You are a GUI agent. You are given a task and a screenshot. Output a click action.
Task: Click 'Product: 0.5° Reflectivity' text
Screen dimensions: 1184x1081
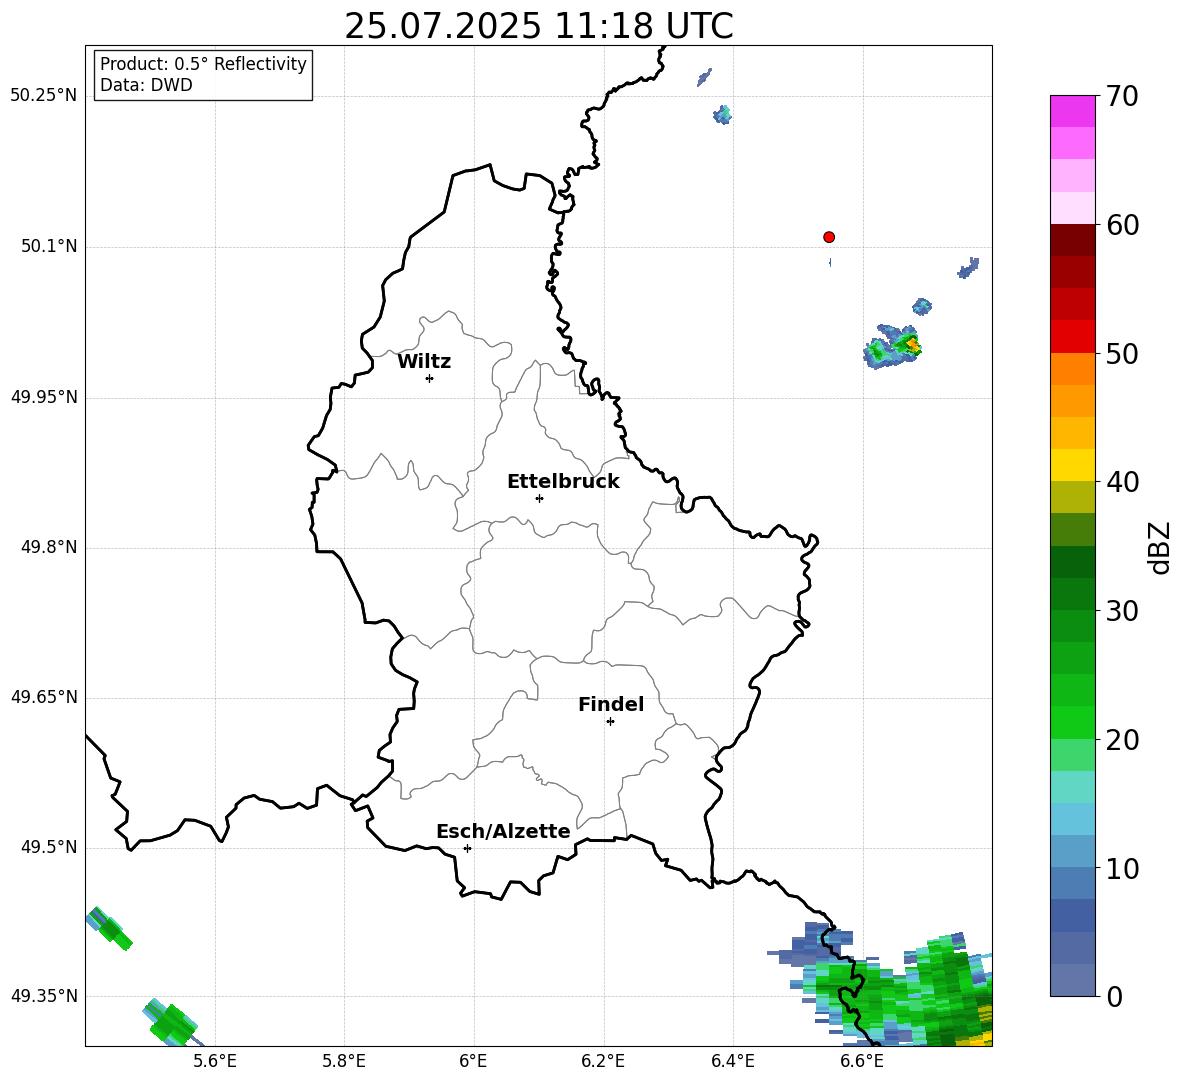[203, 64]
